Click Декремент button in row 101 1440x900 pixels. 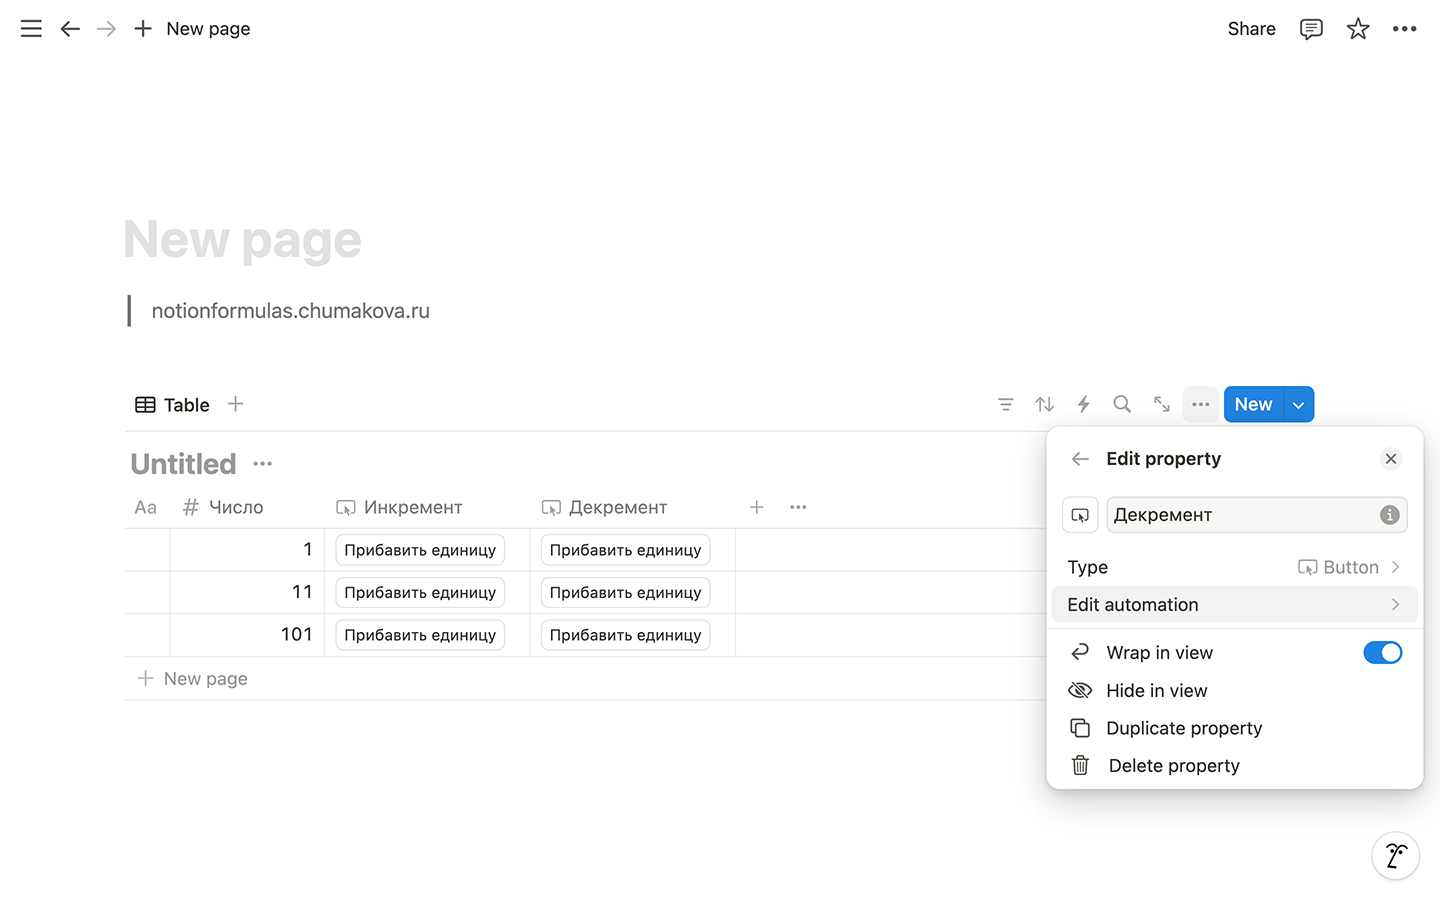(625, 635)
